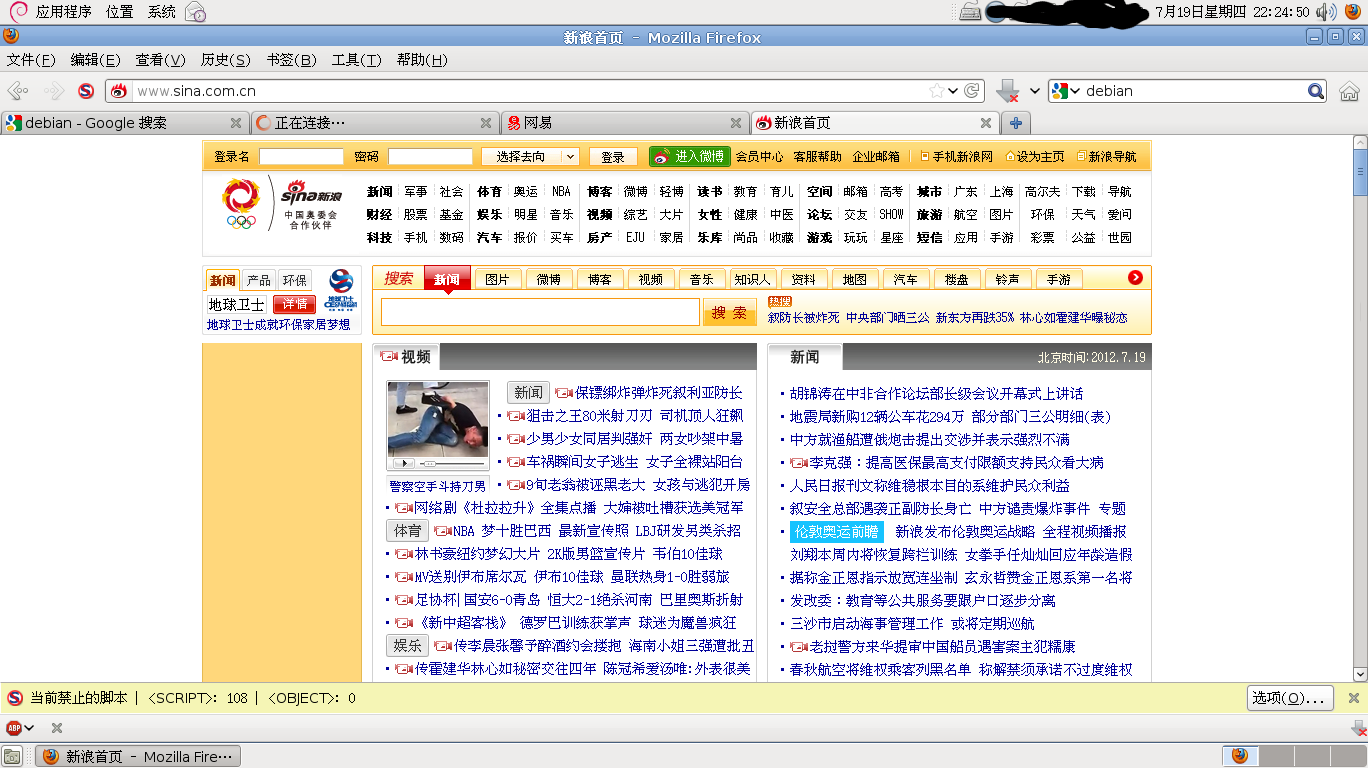Click Firefox icon in bottom-right panel tray

(1239, 756)
